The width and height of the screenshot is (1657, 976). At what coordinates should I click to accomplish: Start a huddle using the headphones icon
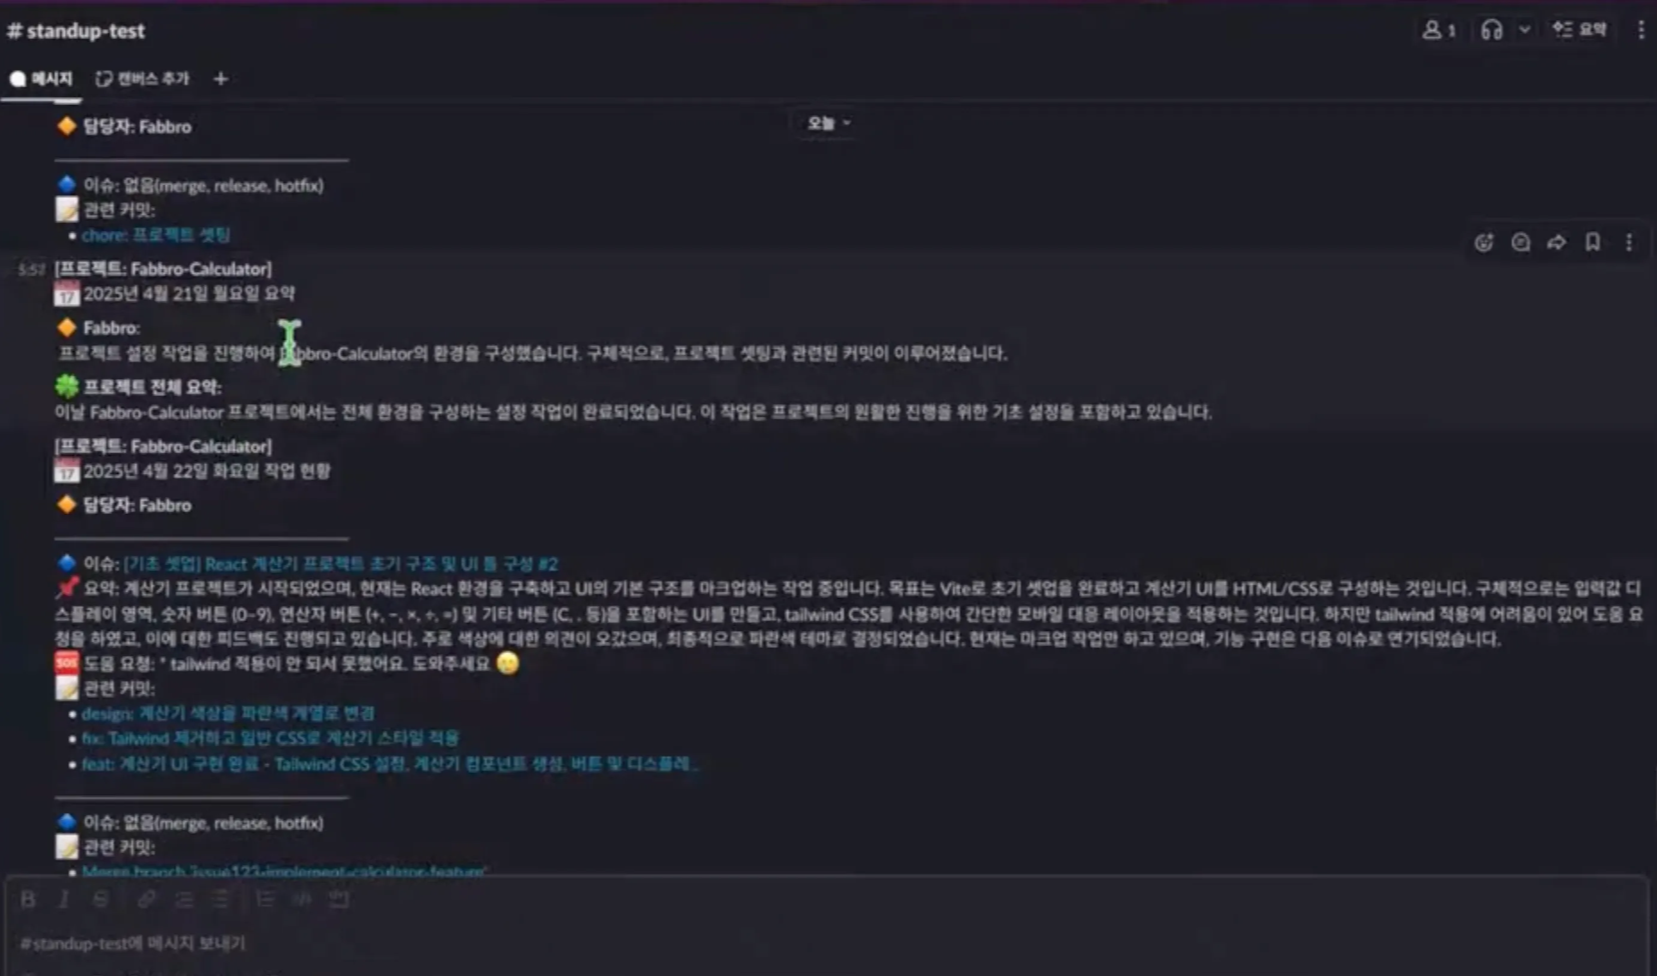[1491, 30]
